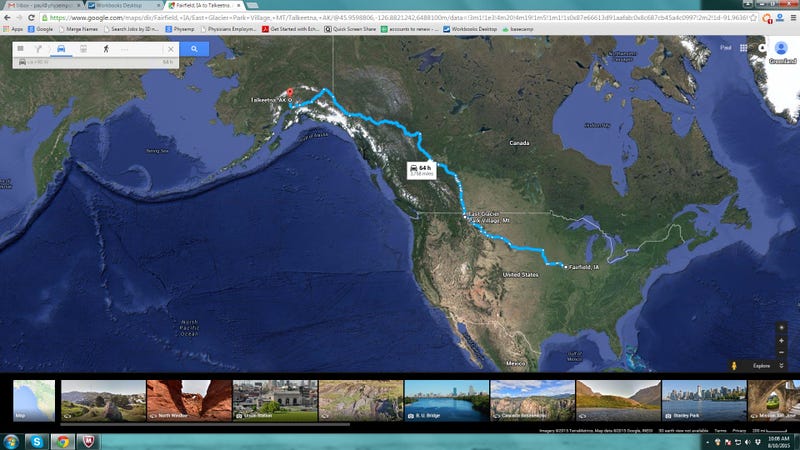
Task: Pick up the yellow Pegman Street View icon
Action: coord(734,365)
